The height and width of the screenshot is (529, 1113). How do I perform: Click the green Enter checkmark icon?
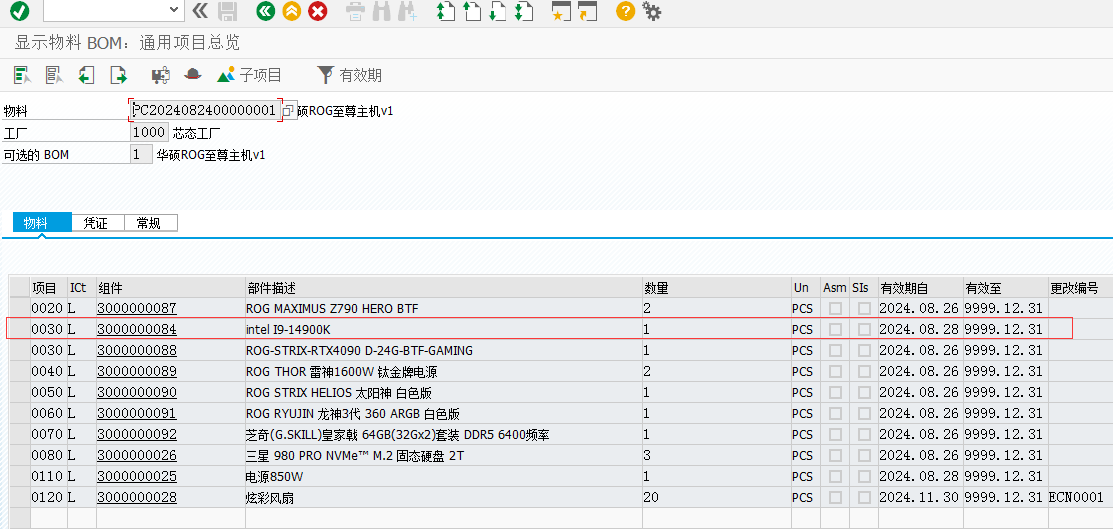[20, 11]
